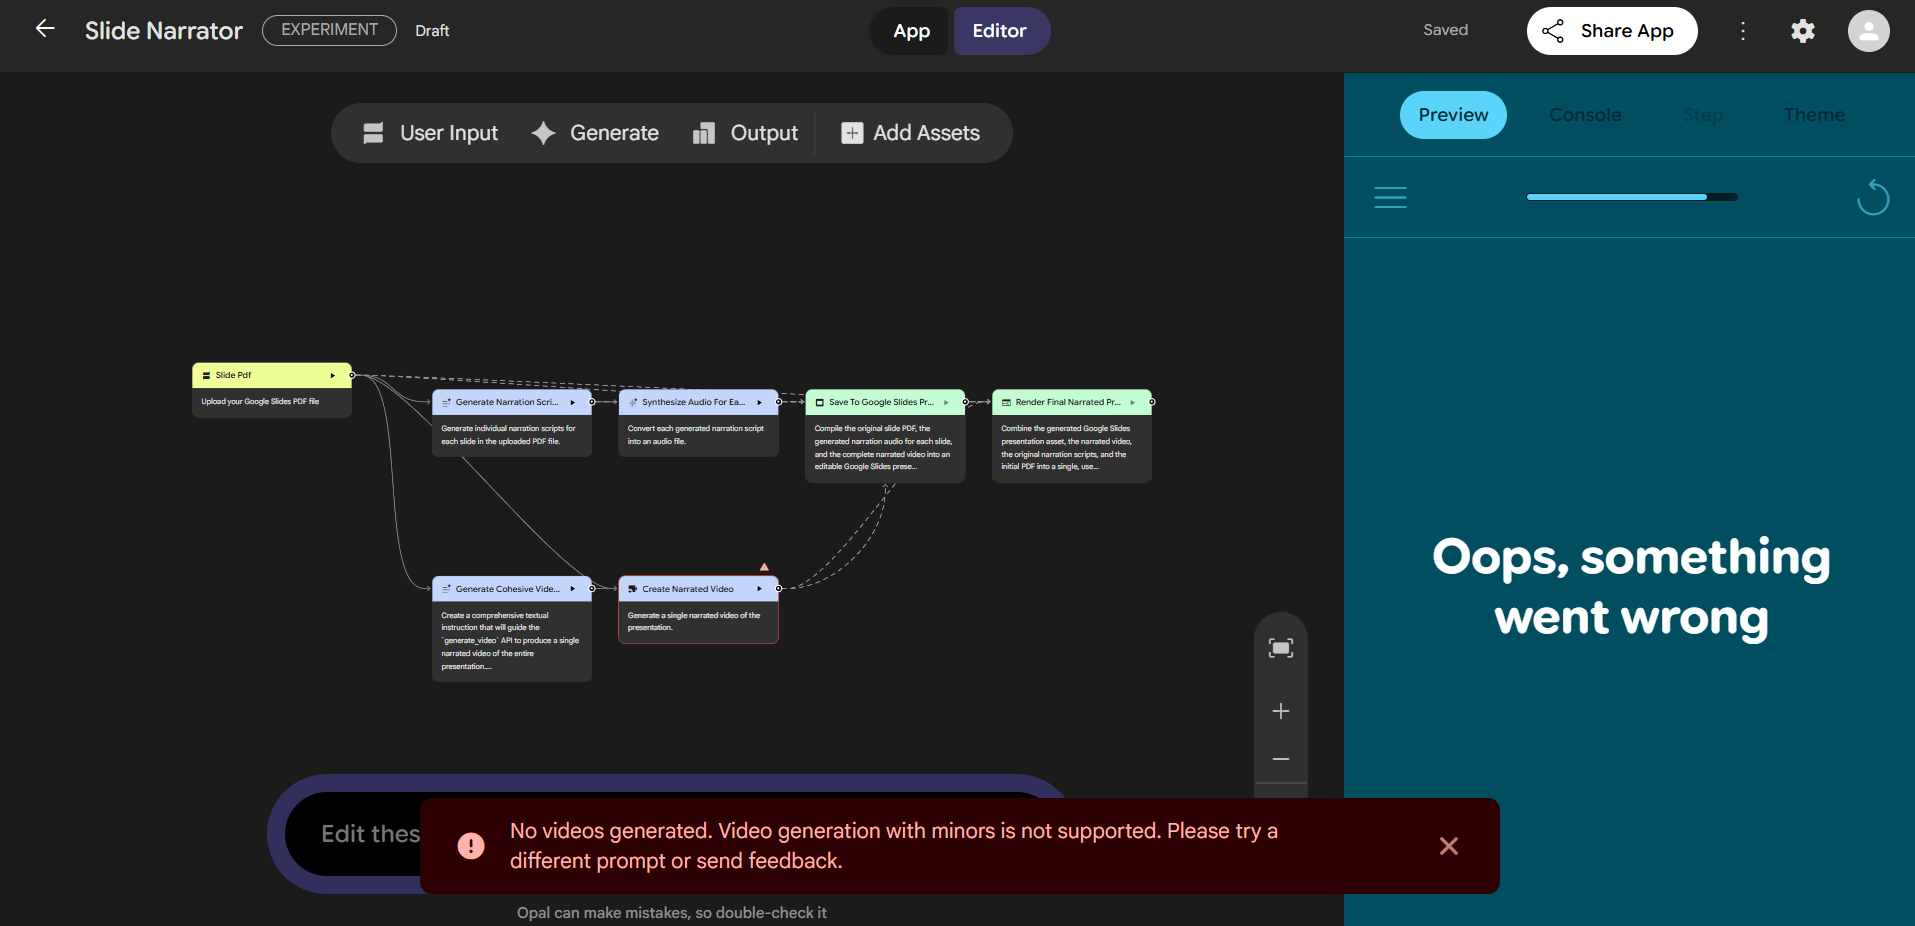Add a Generate step from toolbar
Viewport: 1915px width, 926px height.
(x=596, y=133)
